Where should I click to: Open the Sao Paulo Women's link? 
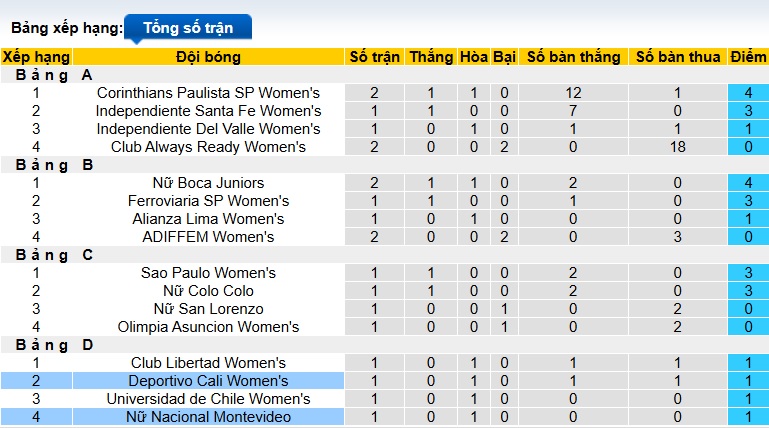208,273
